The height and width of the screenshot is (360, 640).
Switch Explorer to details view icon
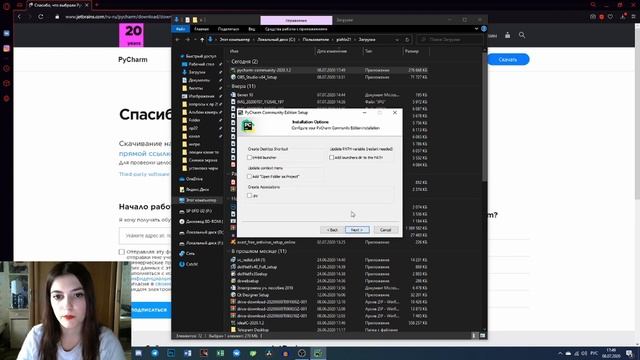pyautogui.click(x=474, y=336)
